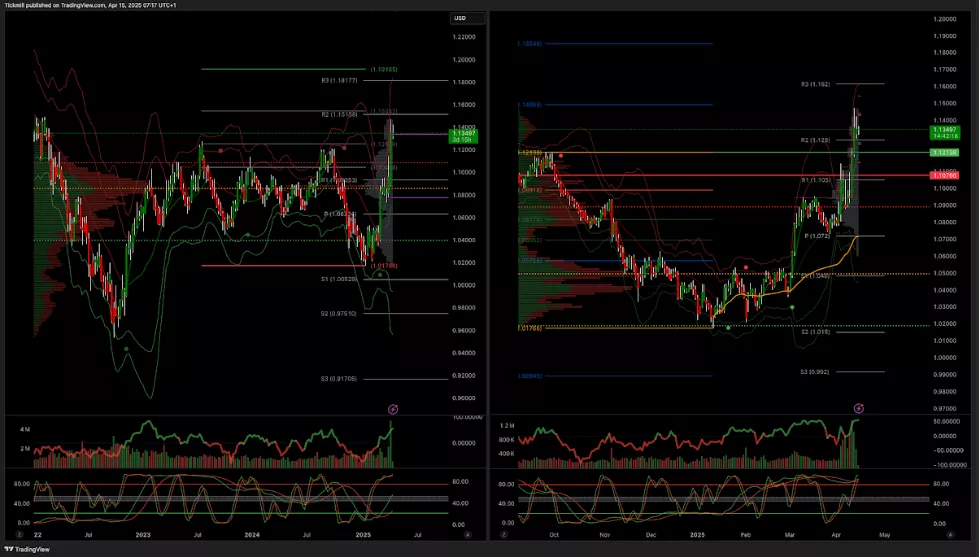
Task: Select the S1 (1.00528) pivot label
Action: tap(339, 279)
